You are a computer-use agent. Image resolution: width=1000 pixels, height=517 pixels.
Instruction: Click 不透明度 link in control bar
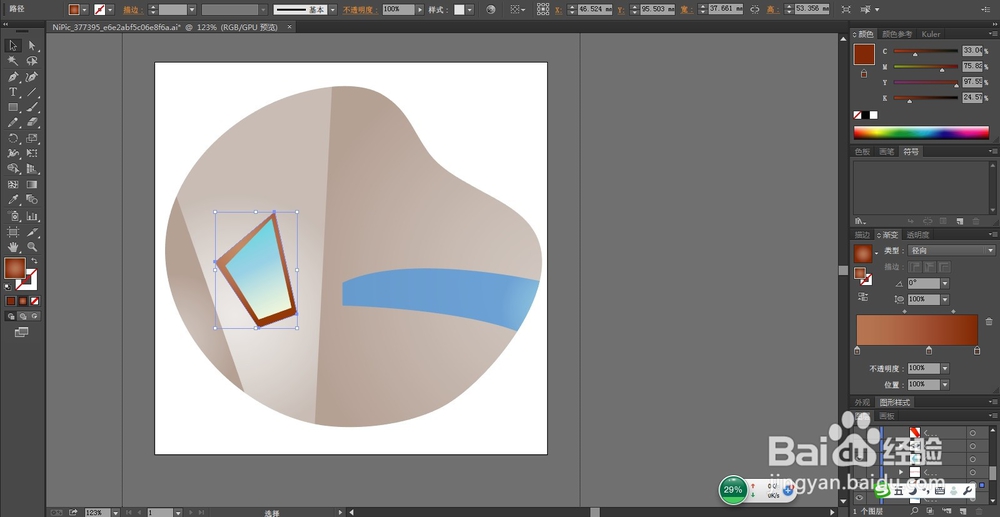[360, 10]
